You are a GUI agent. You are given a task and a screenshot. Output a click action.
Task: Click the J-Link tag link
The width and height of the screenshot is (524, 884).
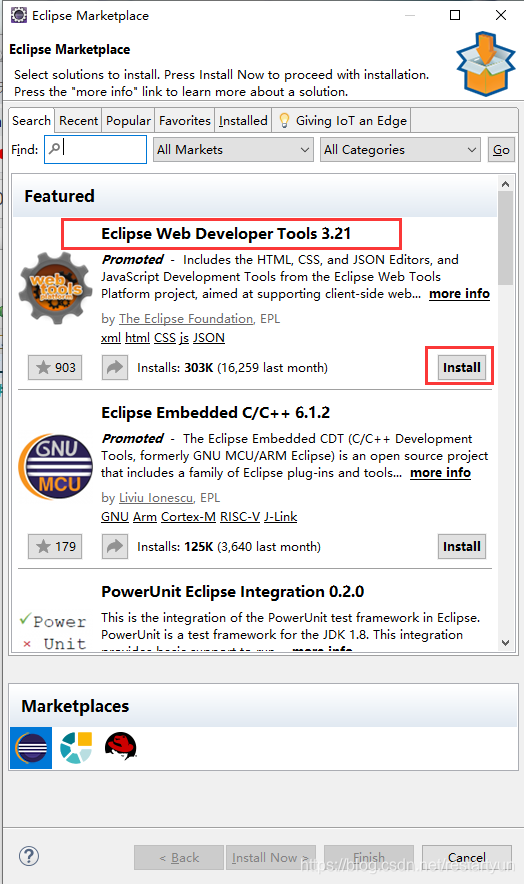(x=280, y=516)
